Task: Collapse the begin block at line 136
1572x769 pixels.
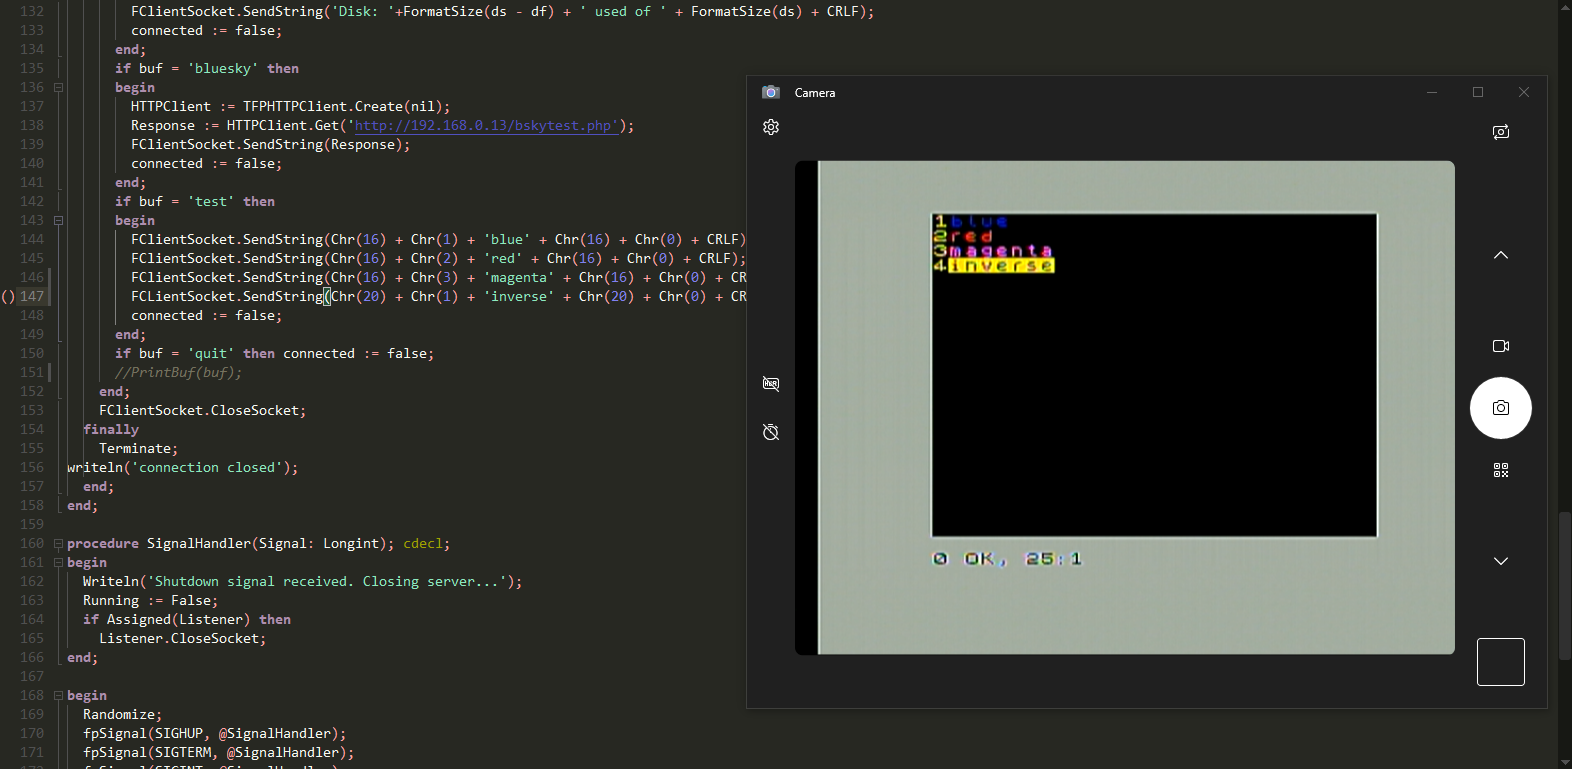Action: [58, 87]
